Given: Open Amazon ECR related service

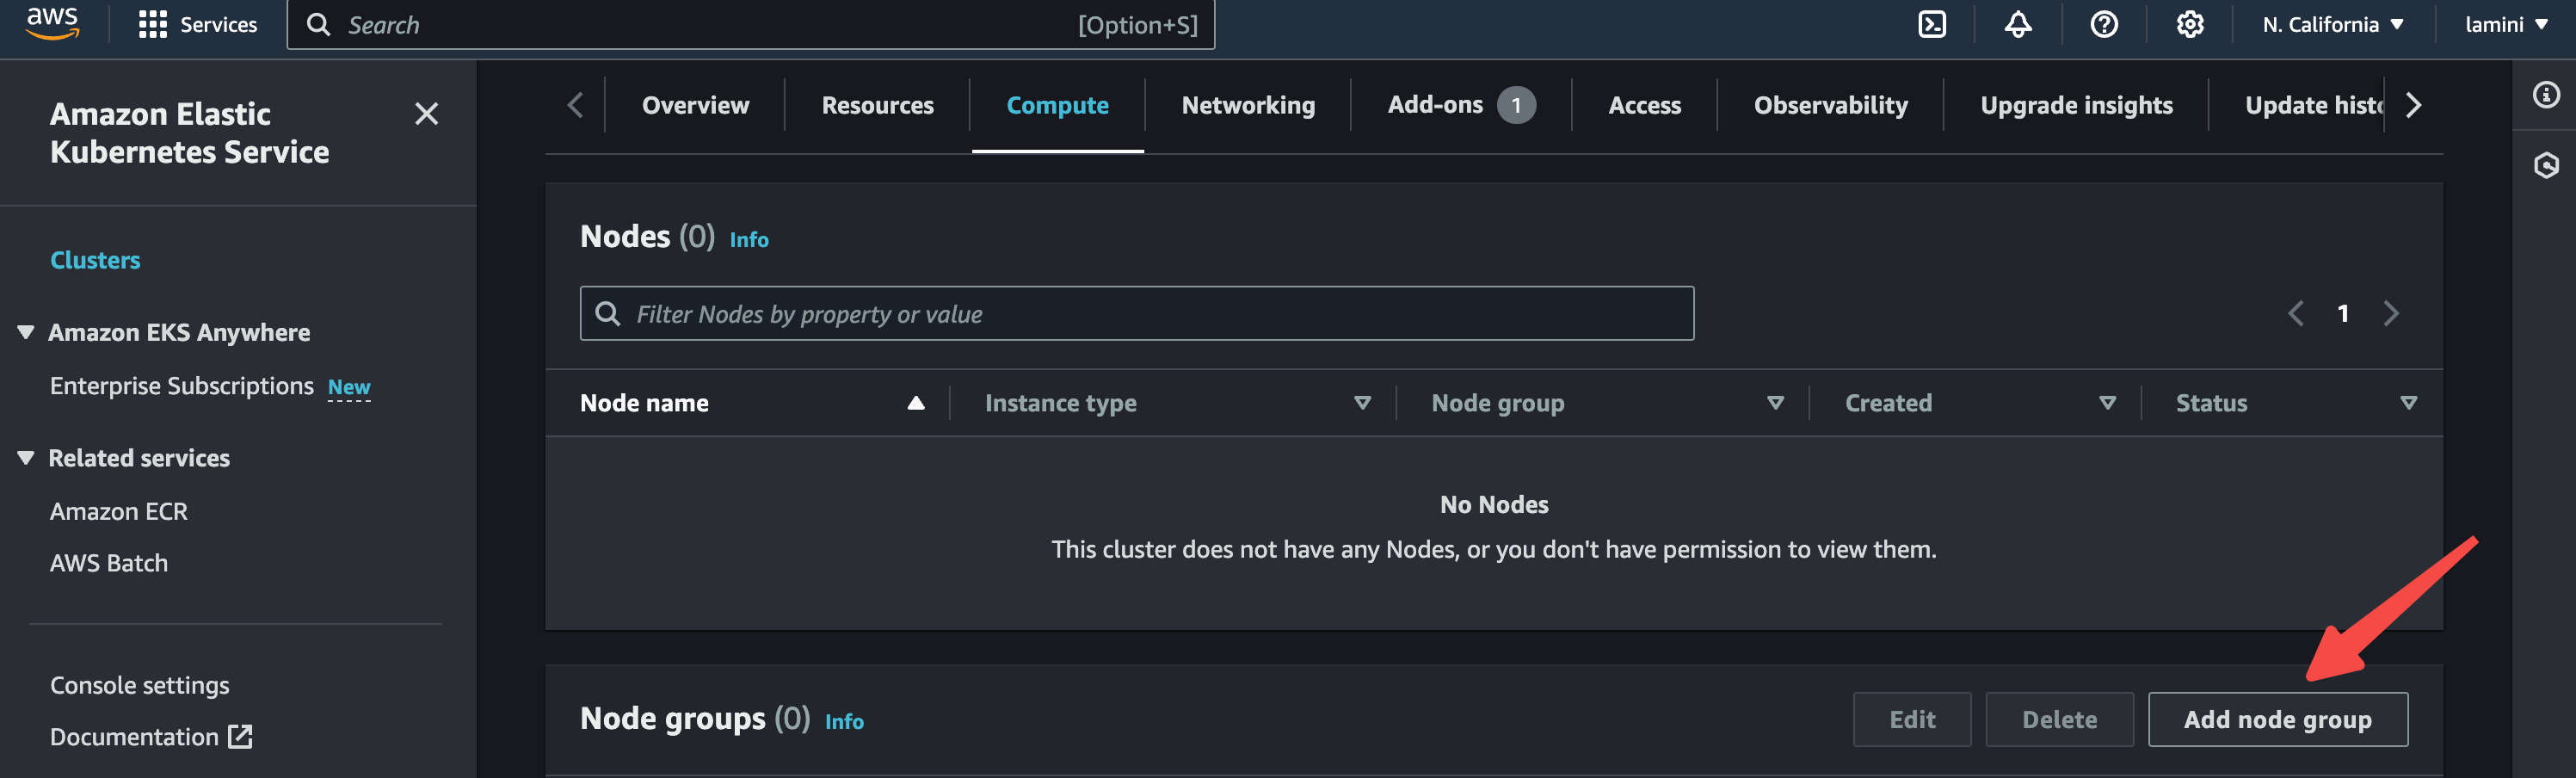Looking at the screenshot, I should (x=119, y=511).
